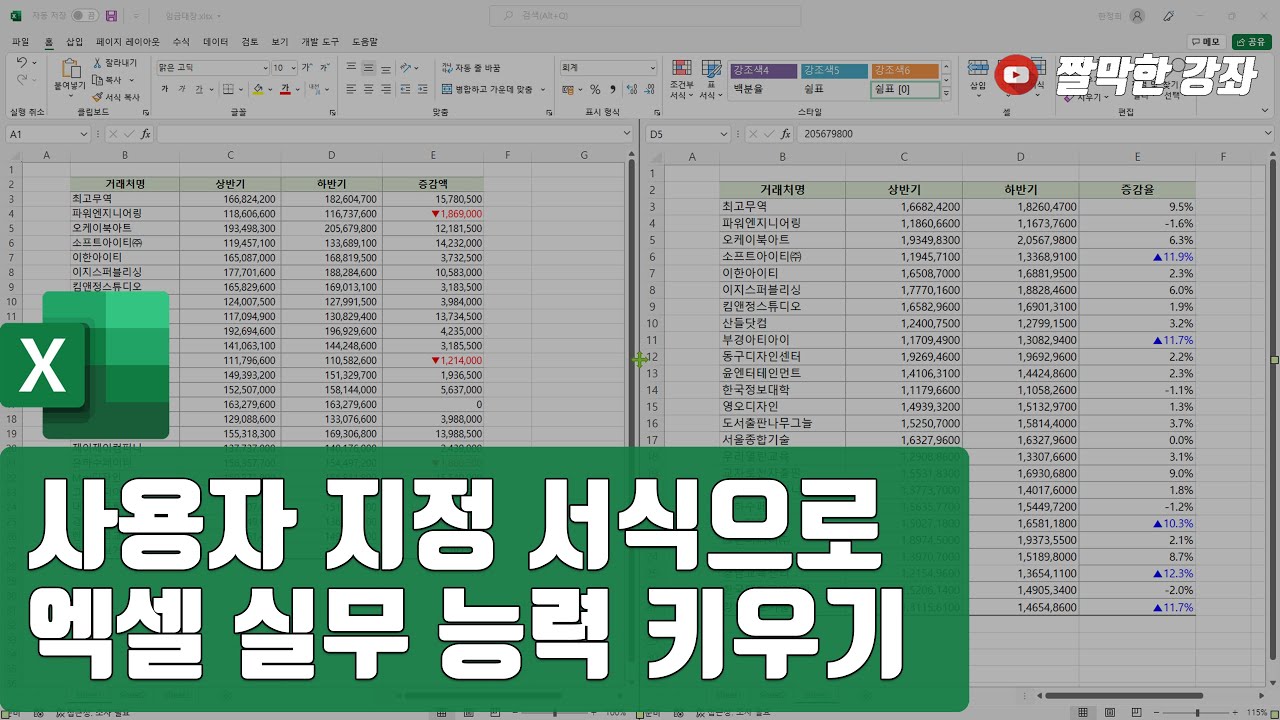
Task: Switch to the Insert (삽입) tab
Action: click(75, 42)
